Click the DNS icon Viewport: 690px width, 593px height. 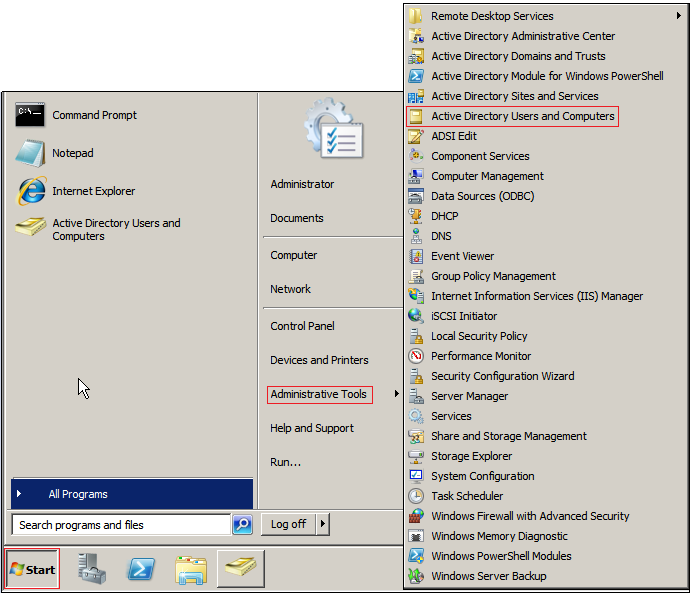point(416,236)
